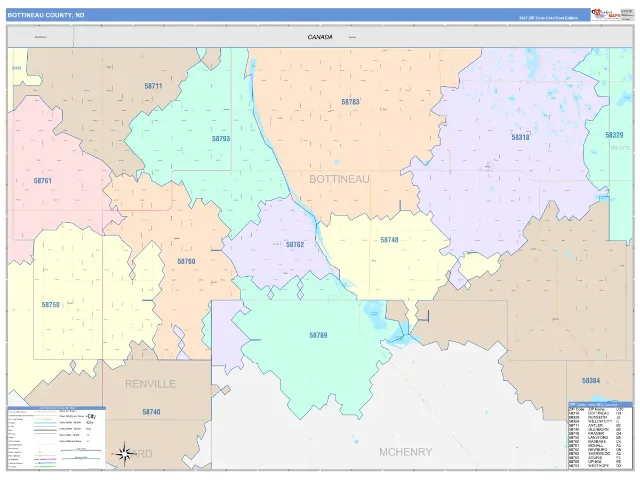Select the 58318 ZIP code label
640x480 pixels.
pyautogui.click(x=520, y=137)
